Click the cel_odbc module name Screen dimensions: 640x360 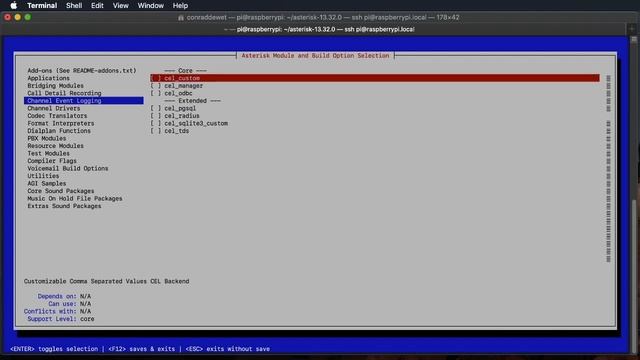[x=178, y=93]
